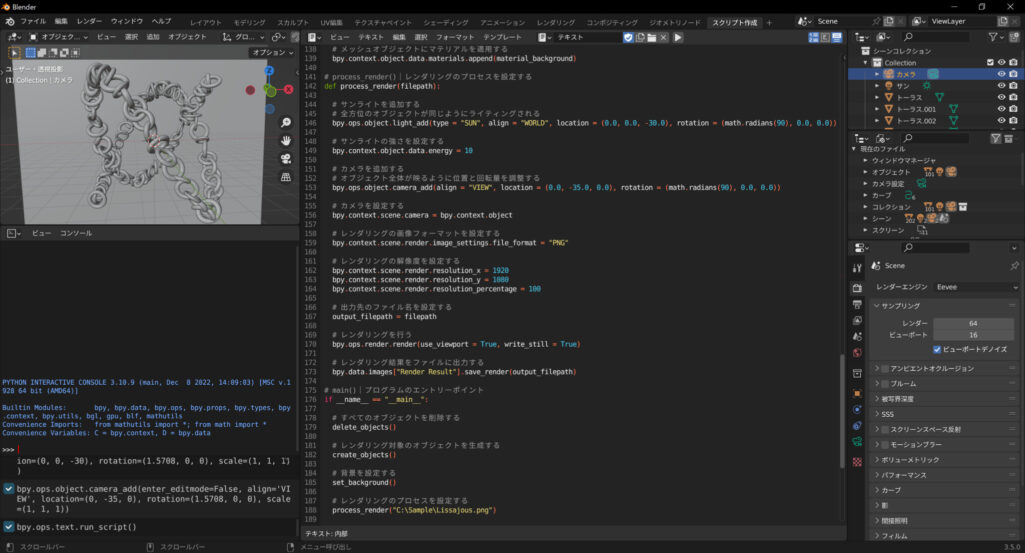The width and height of the screenshot is (1025, 553).
Task: Click the Blender logo menu icon
Action: point(10,22)
